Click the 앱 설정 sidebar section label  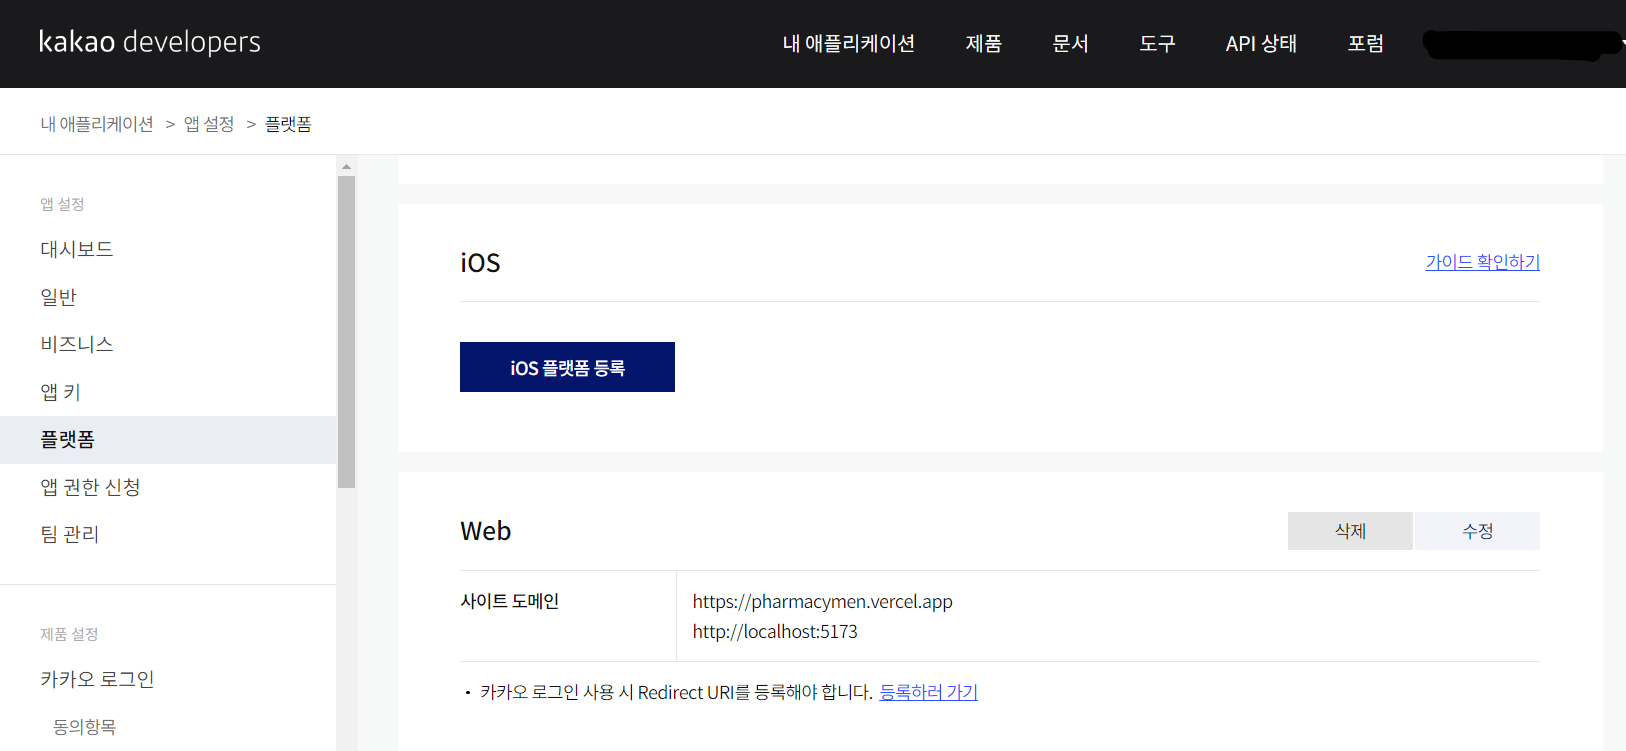[62, 204]
